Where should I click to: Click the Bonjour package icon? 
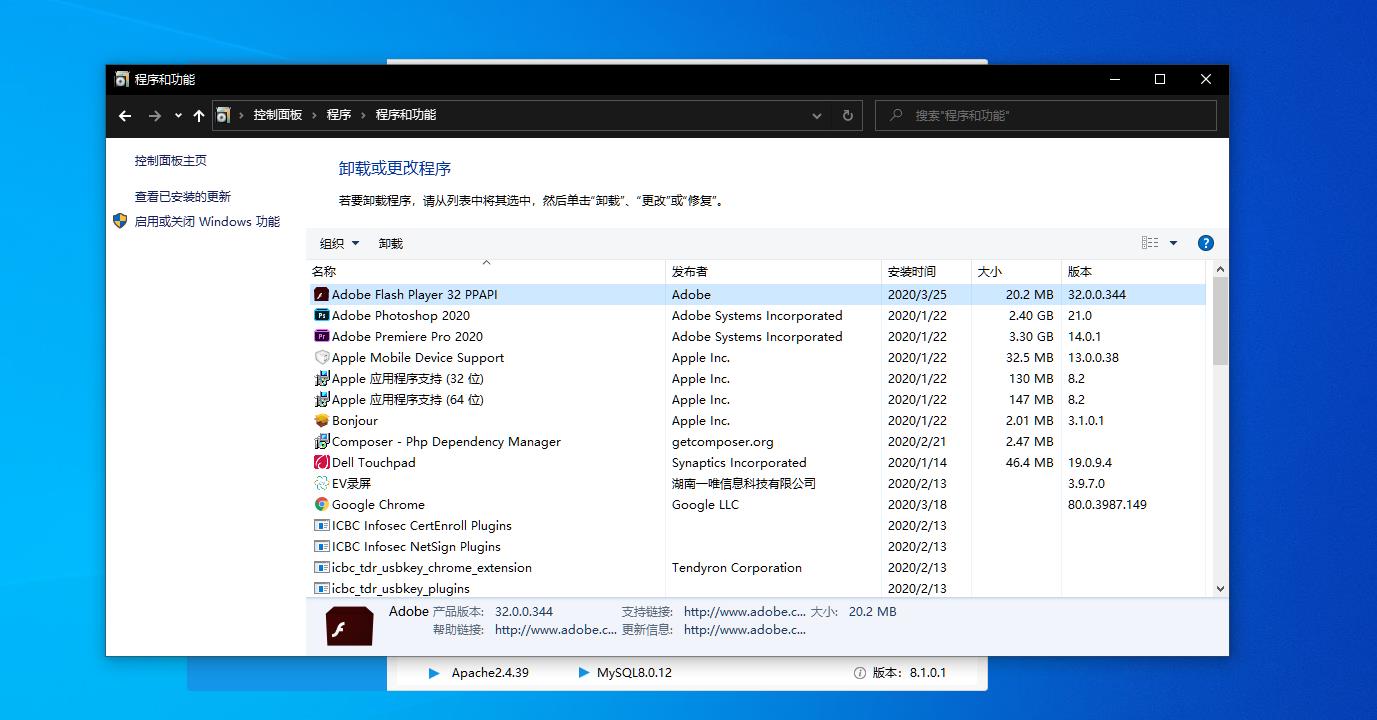(322, 420)
